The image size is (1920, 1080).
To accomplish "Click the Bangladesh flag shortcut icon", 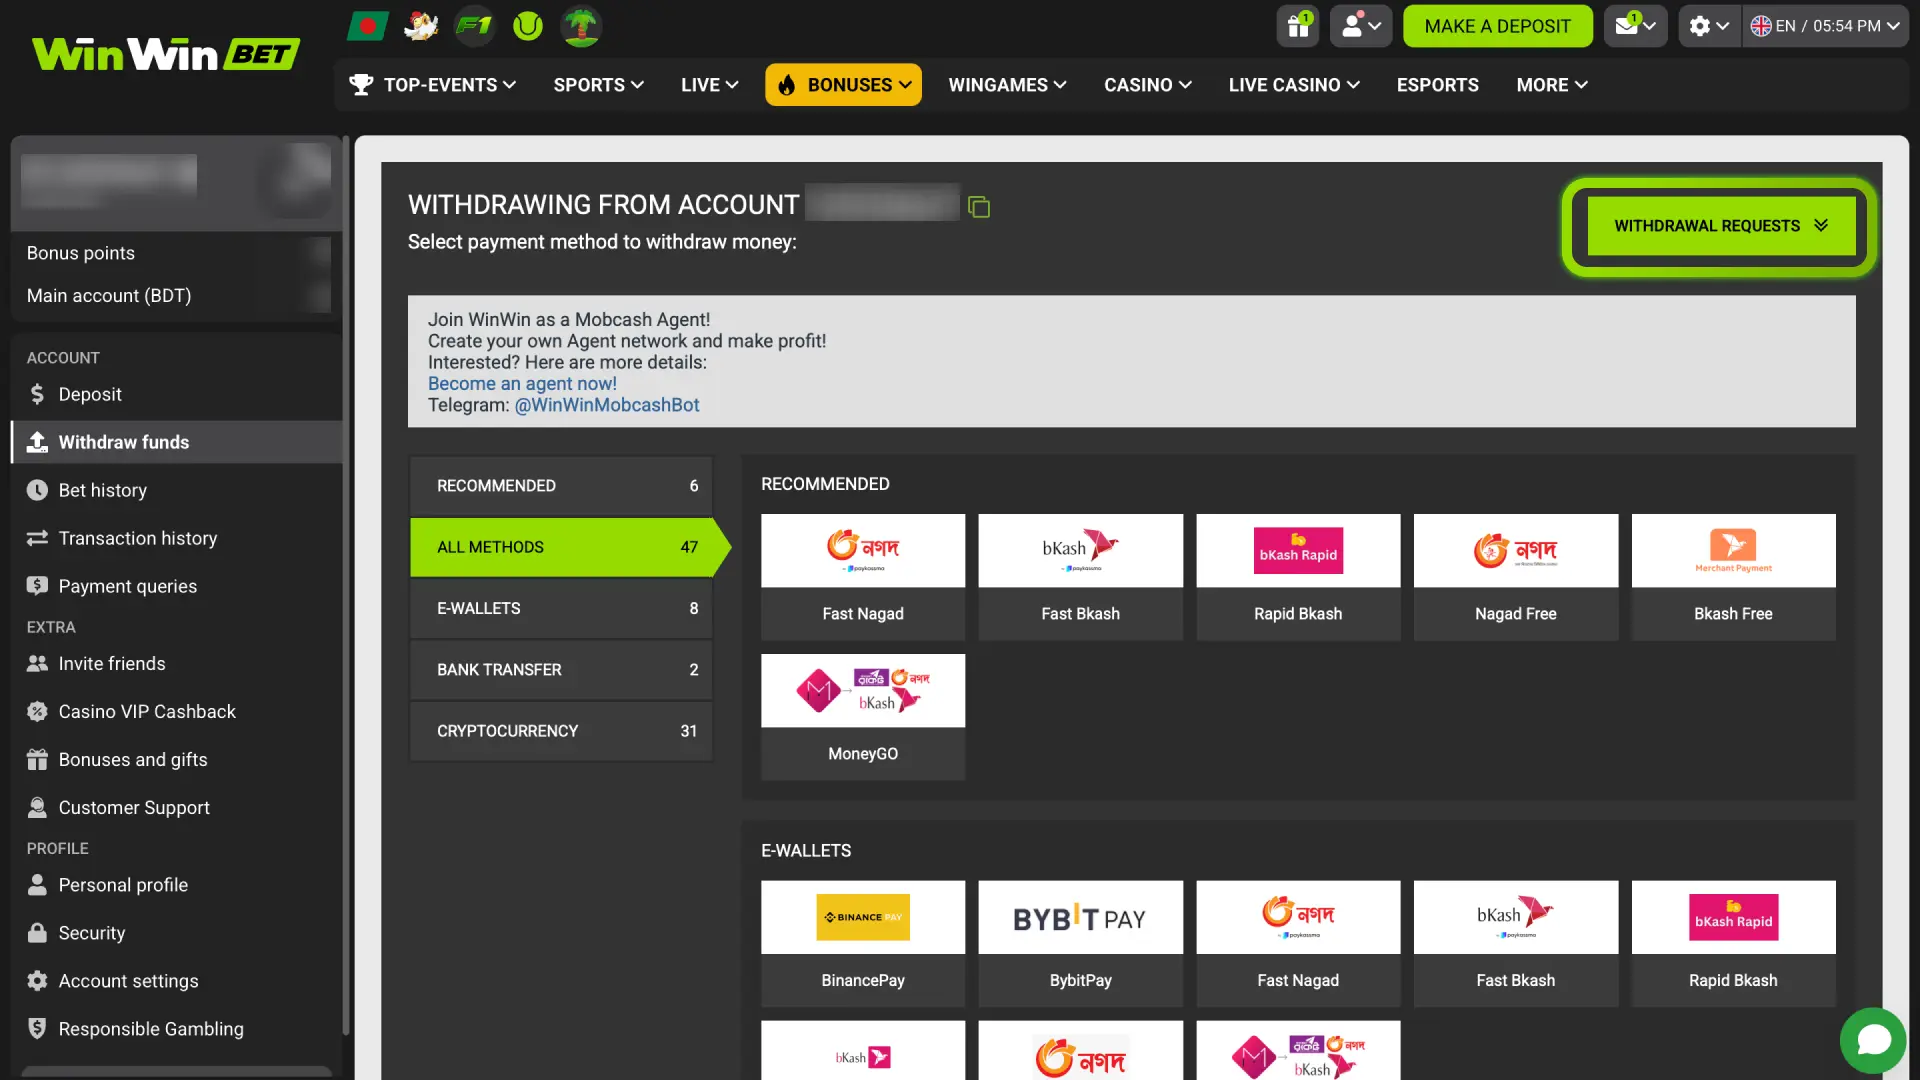I will [367, 26].
